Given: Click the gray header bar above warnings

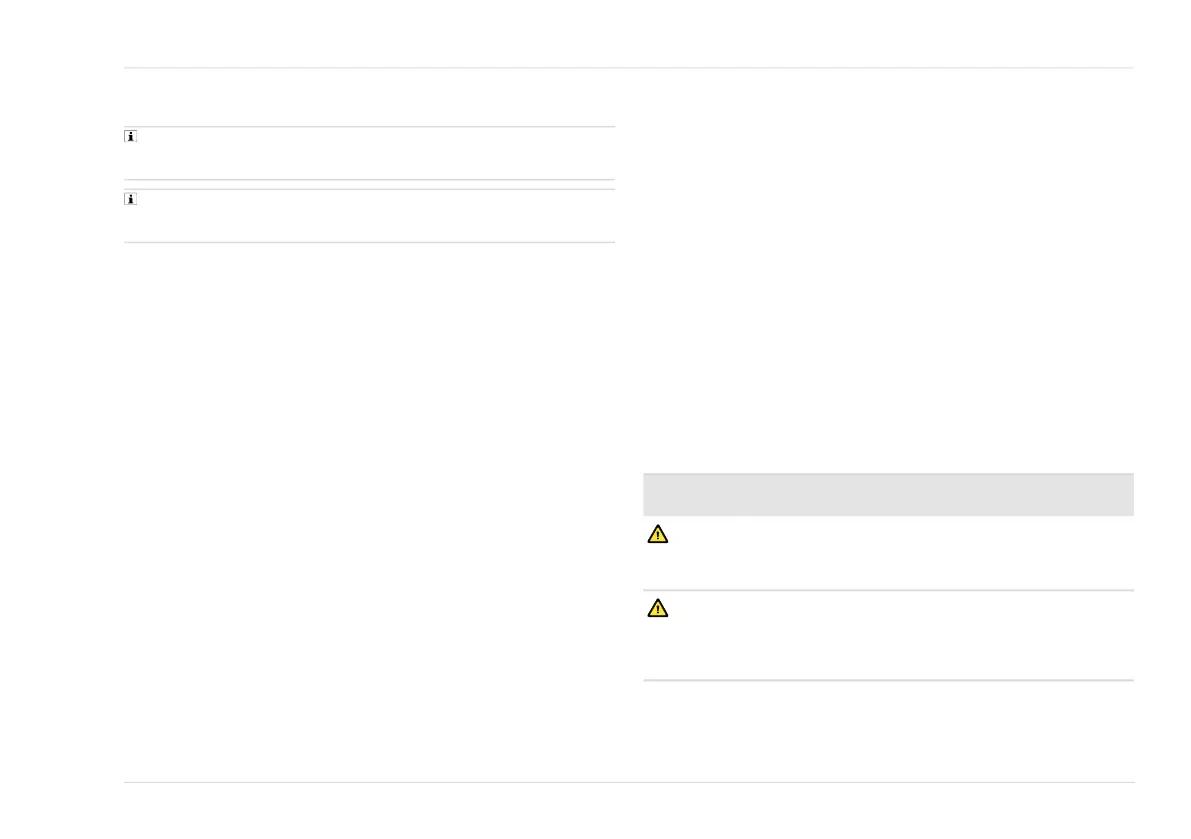Looking at the screenshot, I should [x=888, y=494].
